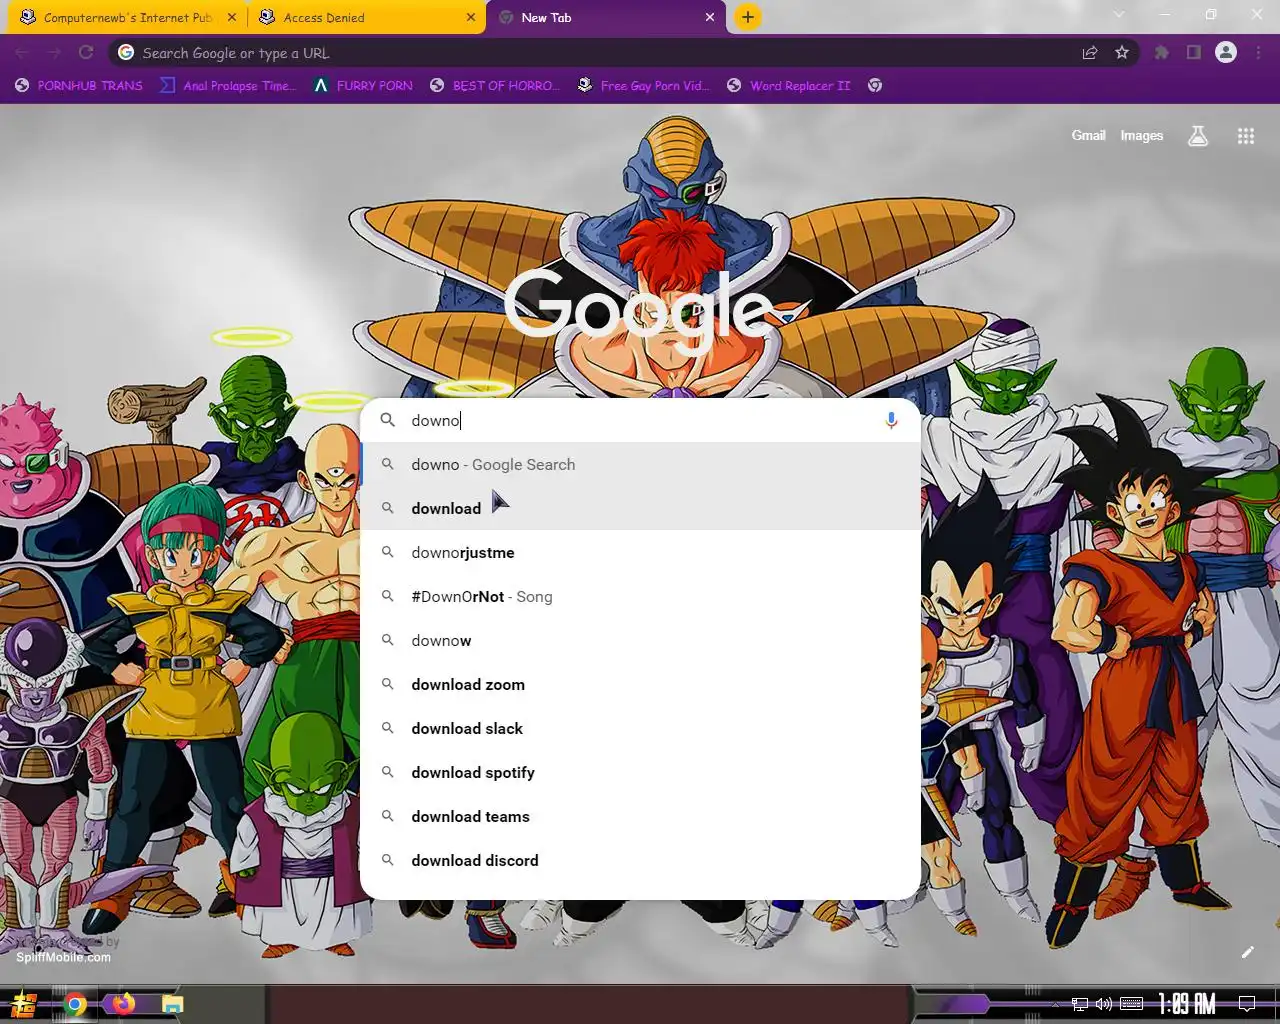Click the browser back arrow
This screenshot has width=1280, height=1024.
tap(22, 53)
